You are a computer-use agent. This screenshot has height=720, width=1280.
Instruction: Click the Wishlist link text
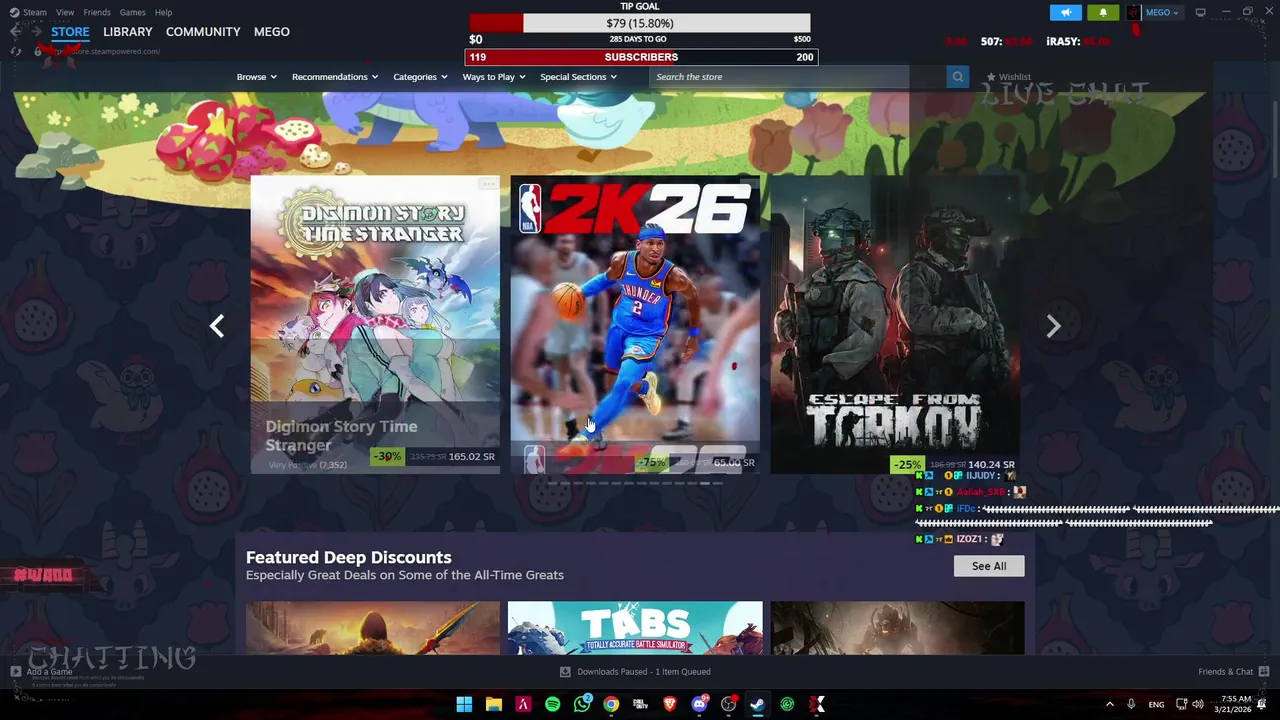tap(1014, 77)
